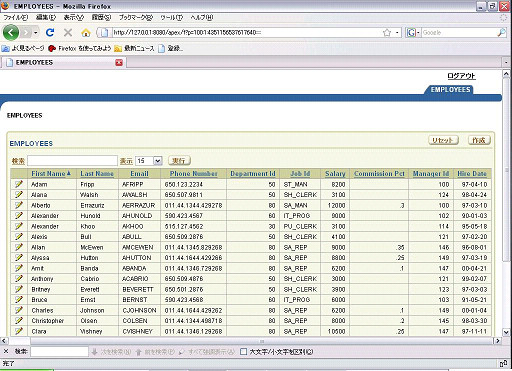Click the find-previous up arrow in find bar
The height and width of the screenshot is (371, 512).
pos(139,352)
